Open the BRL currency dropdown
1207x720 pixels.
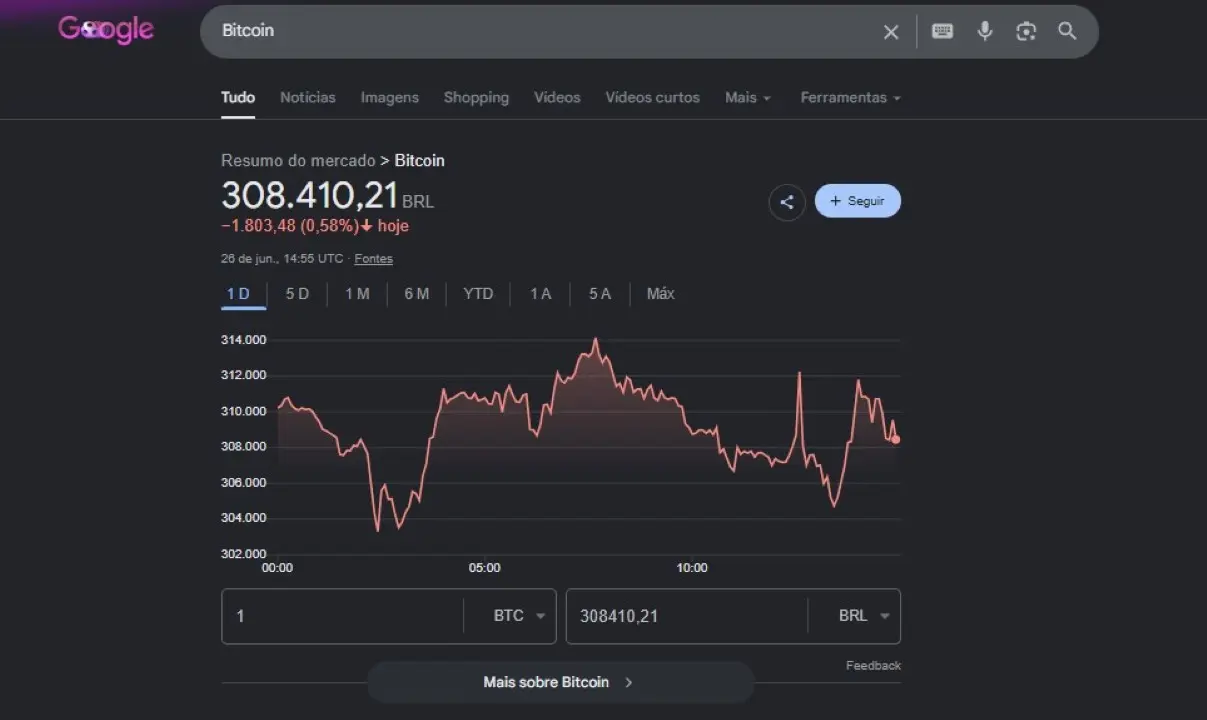coord(864,616)
